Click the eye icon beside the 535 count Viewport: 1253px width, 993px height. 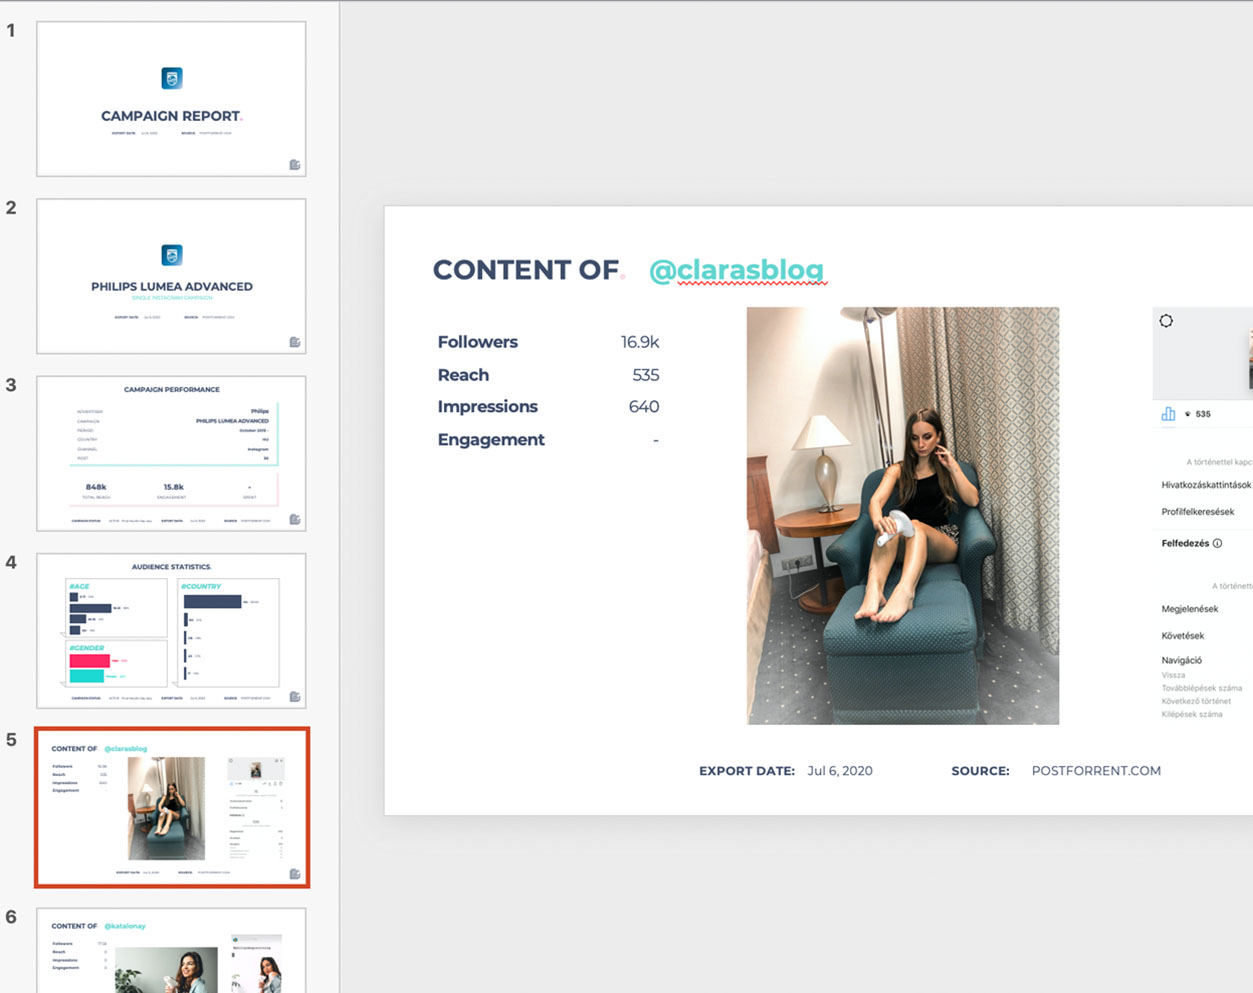pos(1188,414)
